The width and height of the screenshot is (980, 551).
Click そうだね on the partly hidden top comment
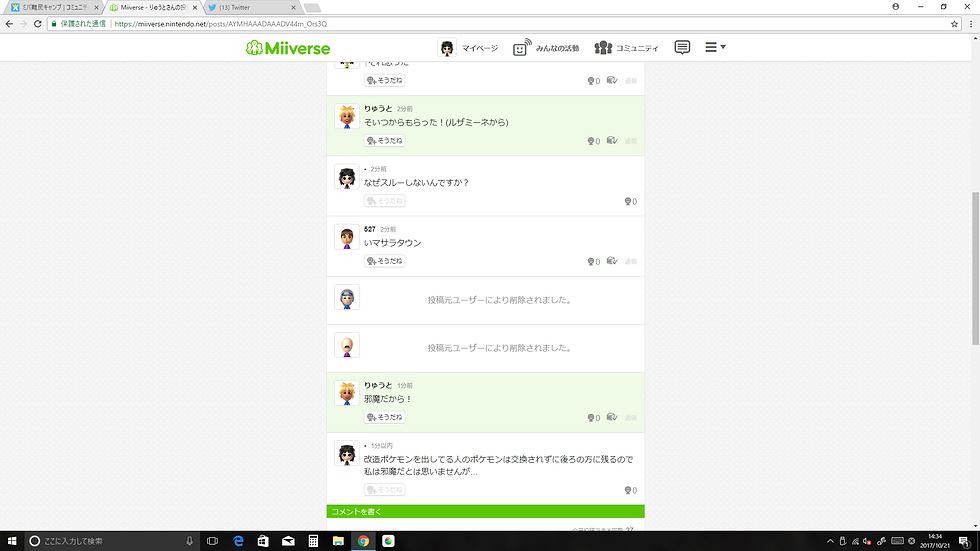pyautogui.click(x=384, y=81)
